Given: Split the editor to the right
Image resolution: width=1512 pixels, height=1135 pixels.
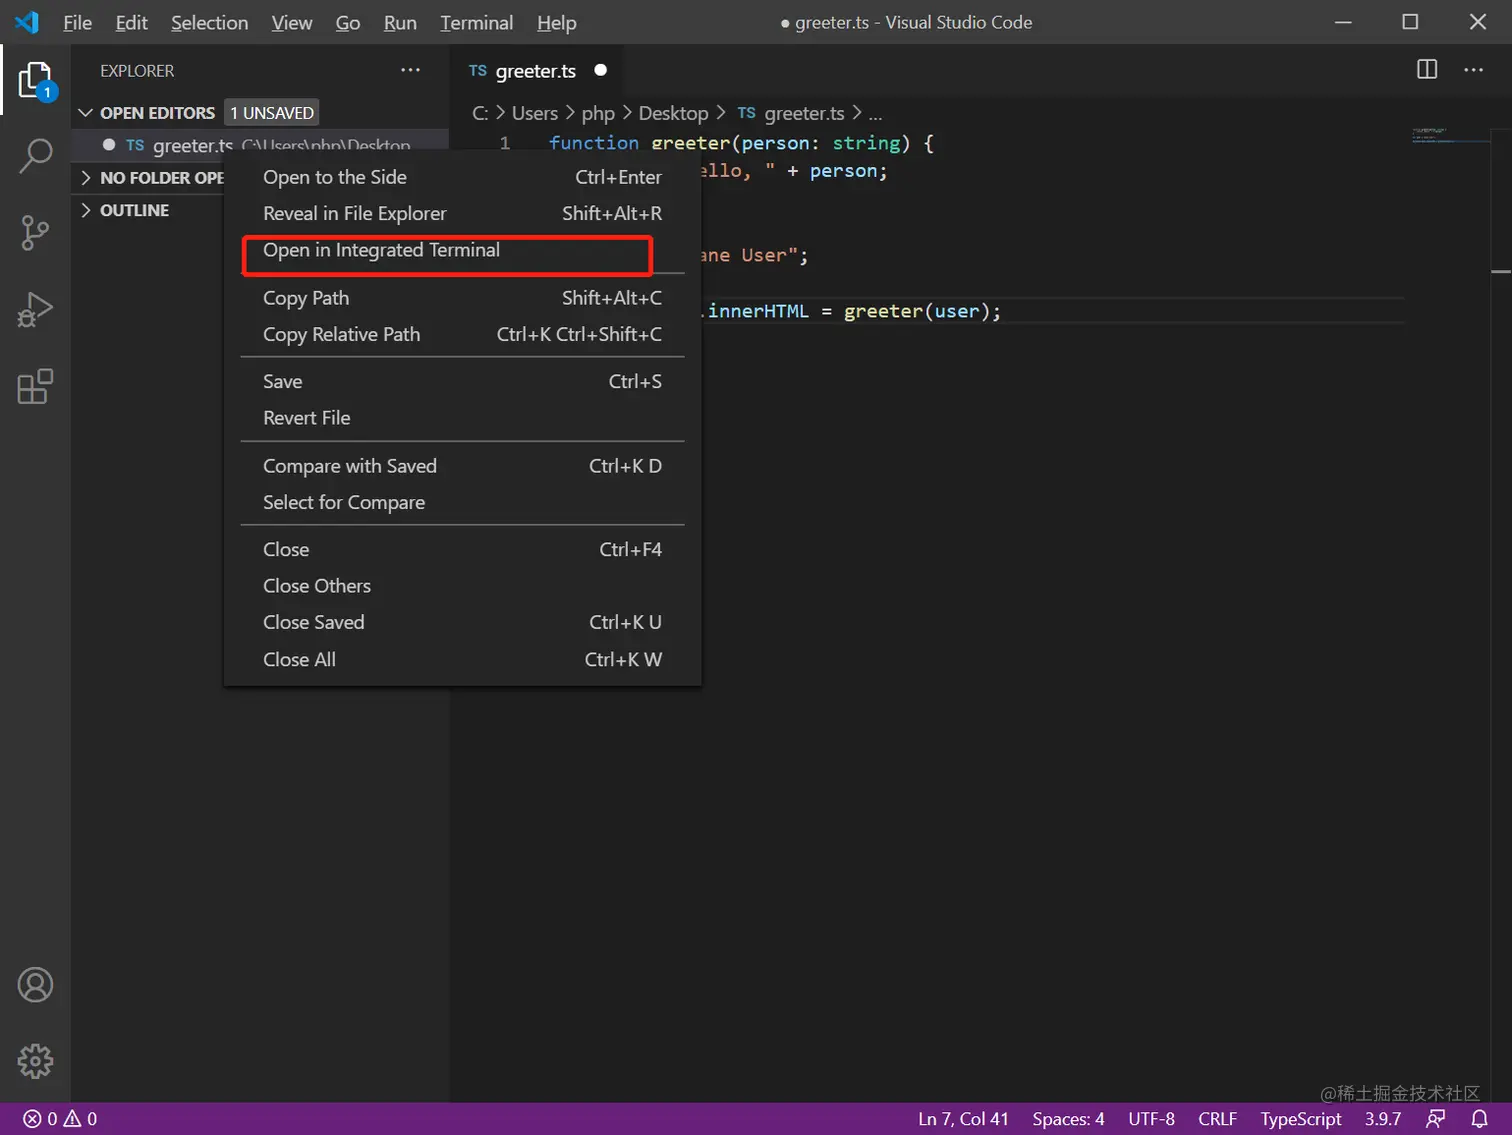Looking at the screenshot, I should click(1427, 69).
